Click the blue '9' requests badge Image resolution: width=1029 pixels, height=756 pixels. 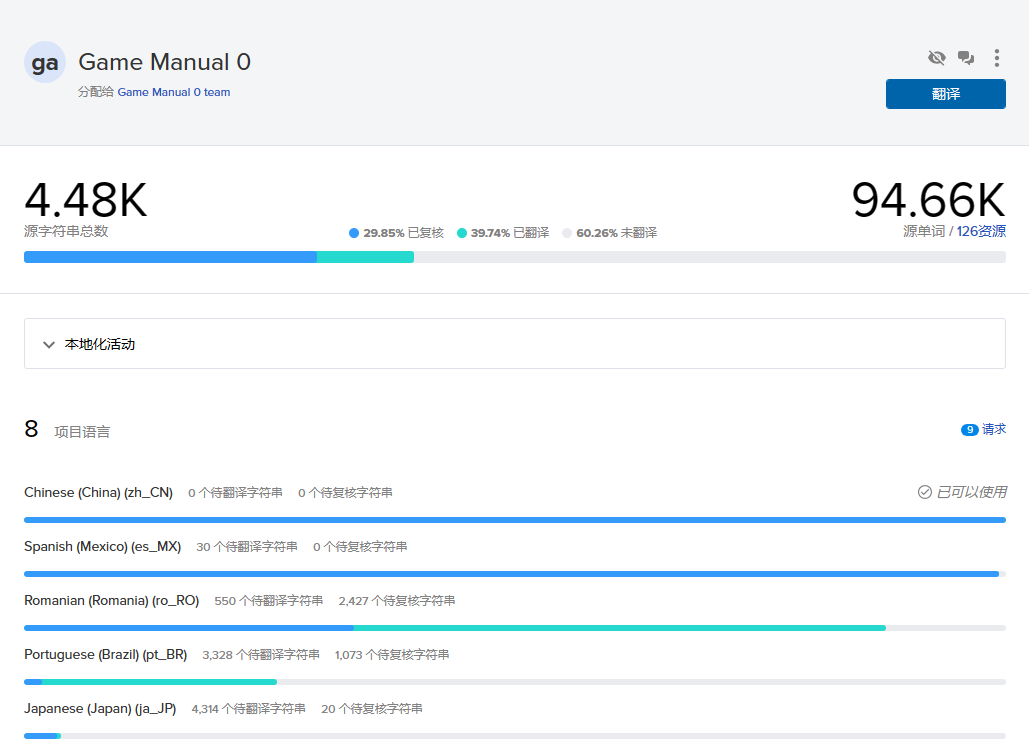tap(969, 430)
